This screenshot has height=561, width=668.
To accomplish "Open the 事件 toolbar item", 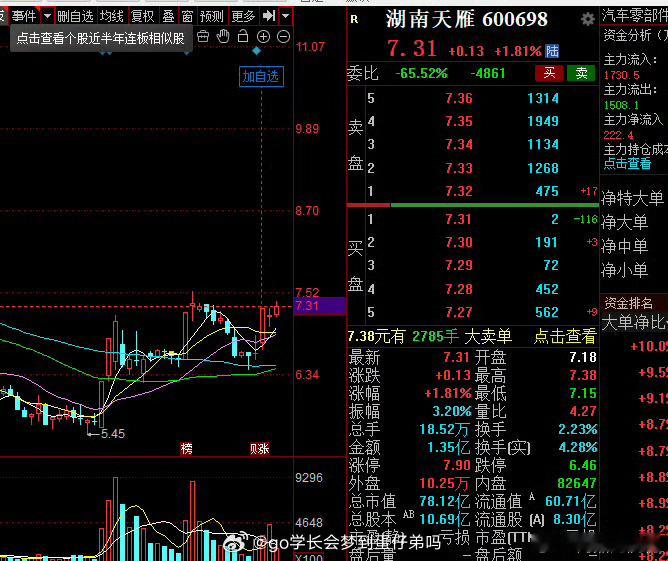I will 24,16.
